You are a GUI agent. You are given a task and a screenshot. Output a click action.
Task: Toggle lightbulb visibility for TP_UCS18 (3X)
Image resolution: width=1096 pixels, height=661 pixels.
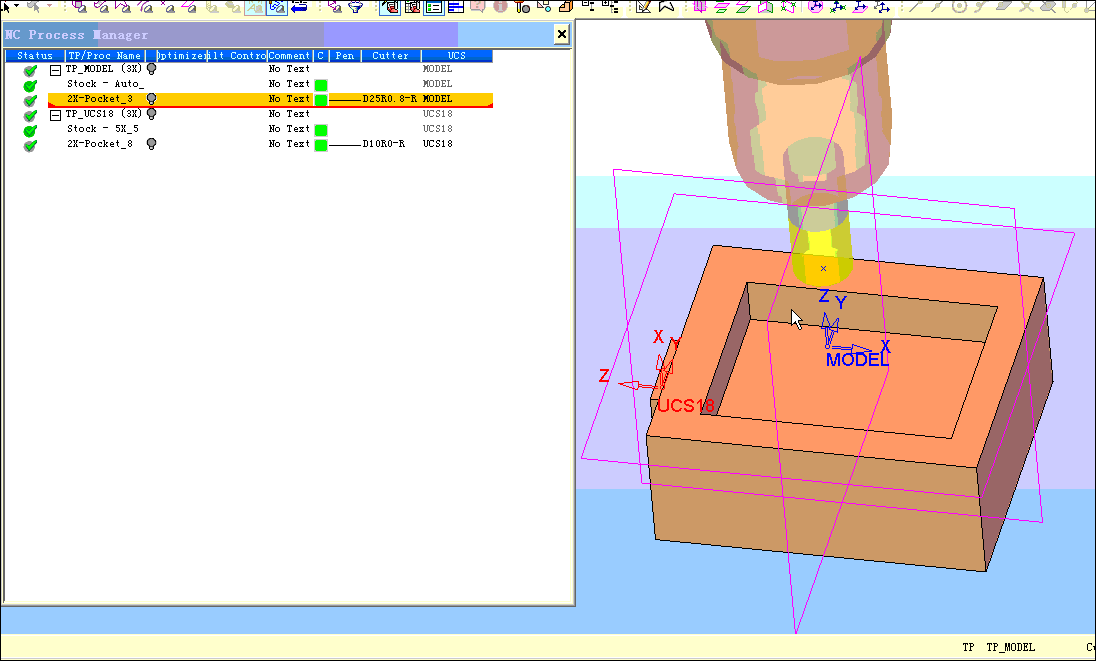[x=151, y=114]
